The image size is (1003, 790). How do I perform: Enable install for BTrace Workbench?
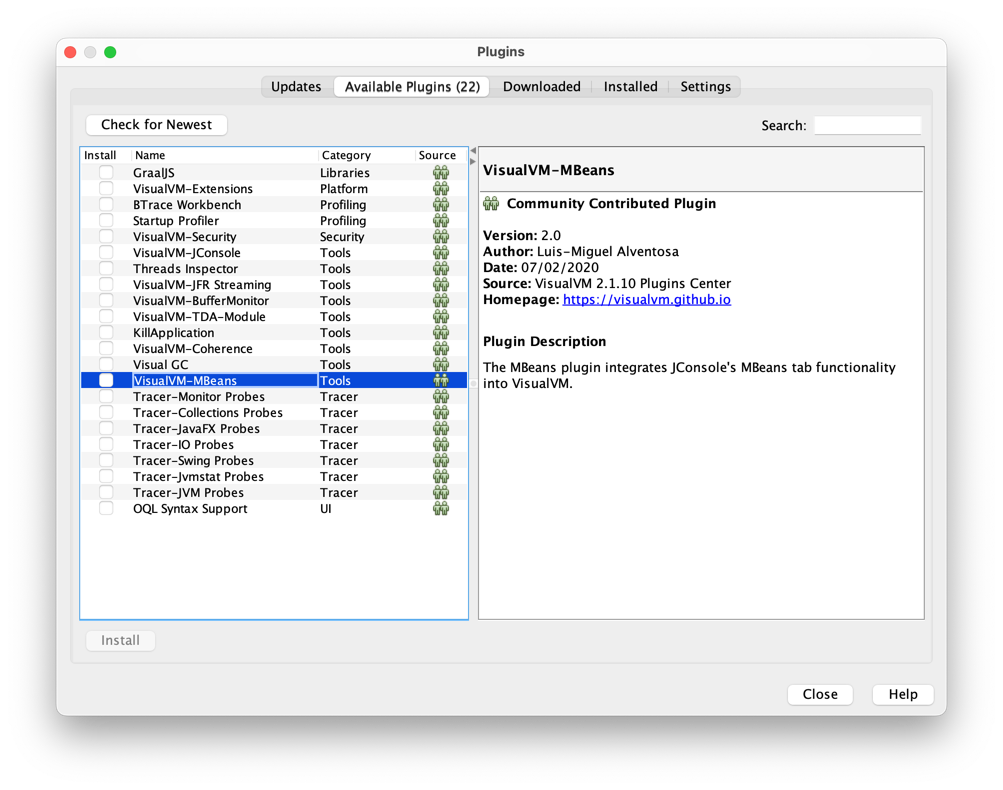click(105, 204)
